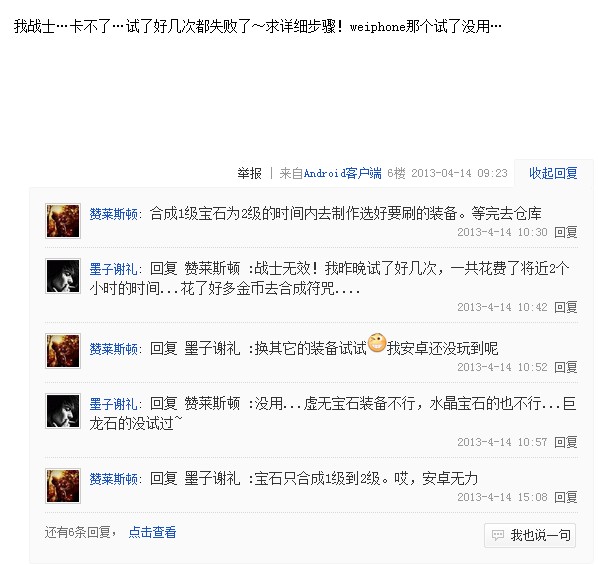
Task: Expand remaining replies via 点击查看
Action: (x=153, y=532)
